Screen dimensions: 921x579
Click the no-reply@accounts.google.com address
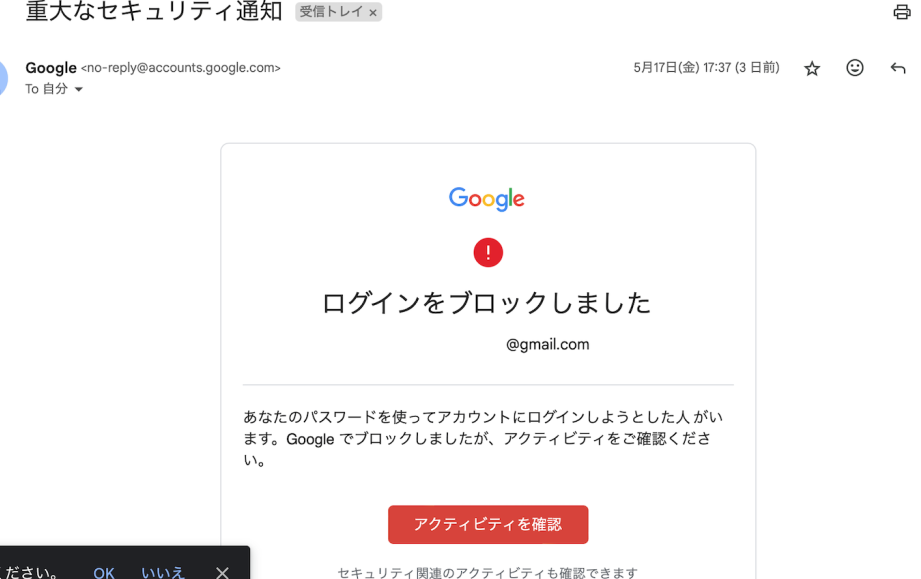(181, 68)
